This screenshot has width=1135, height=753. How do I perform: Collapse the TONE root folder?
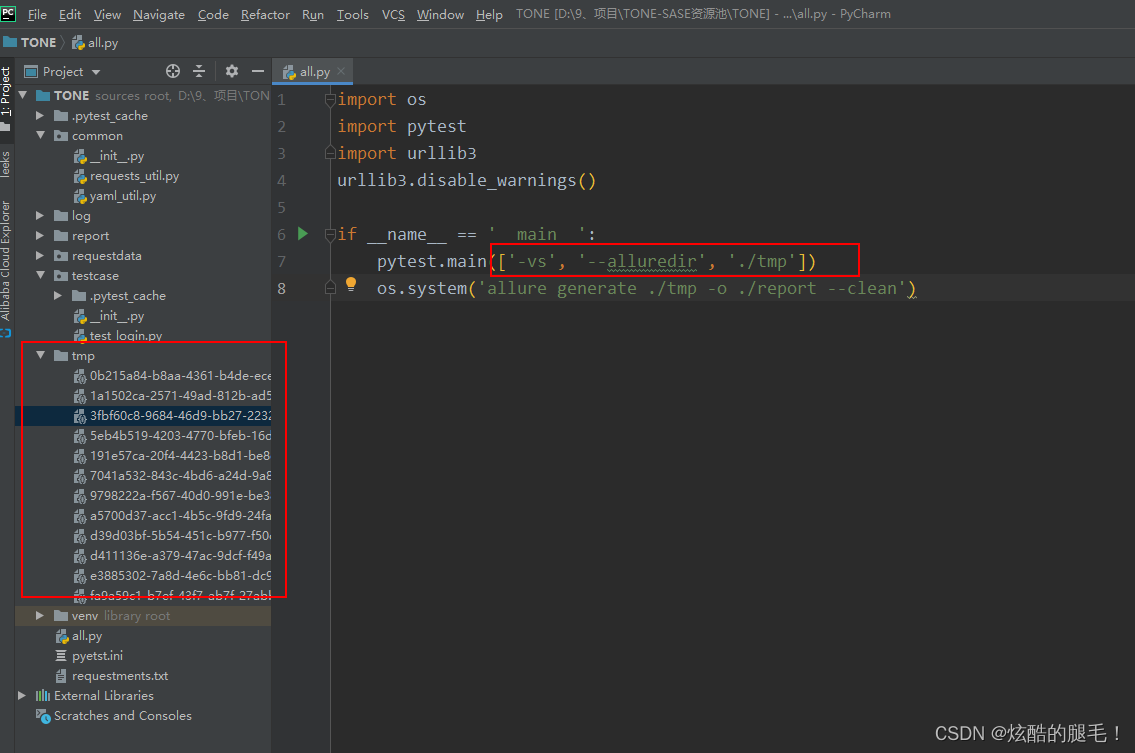pos(22,95)
